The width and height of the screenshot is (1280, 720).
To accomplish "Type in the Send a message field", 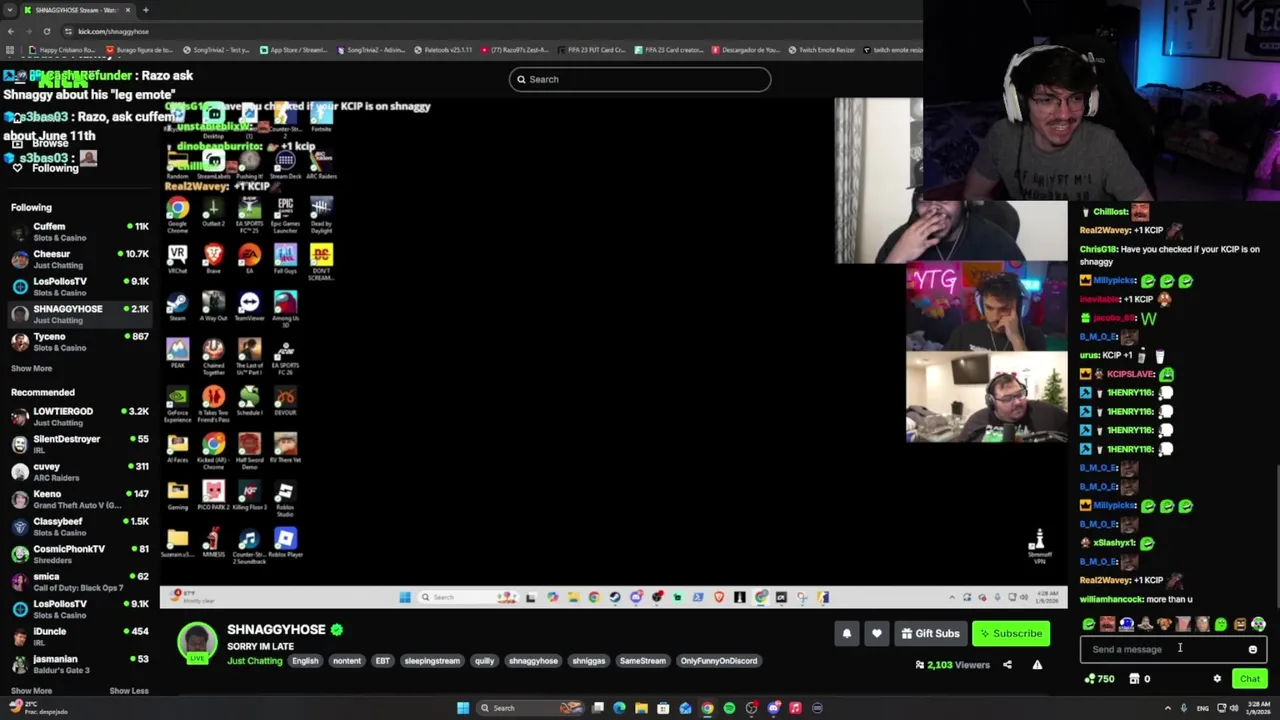I will pos(1173,649).
